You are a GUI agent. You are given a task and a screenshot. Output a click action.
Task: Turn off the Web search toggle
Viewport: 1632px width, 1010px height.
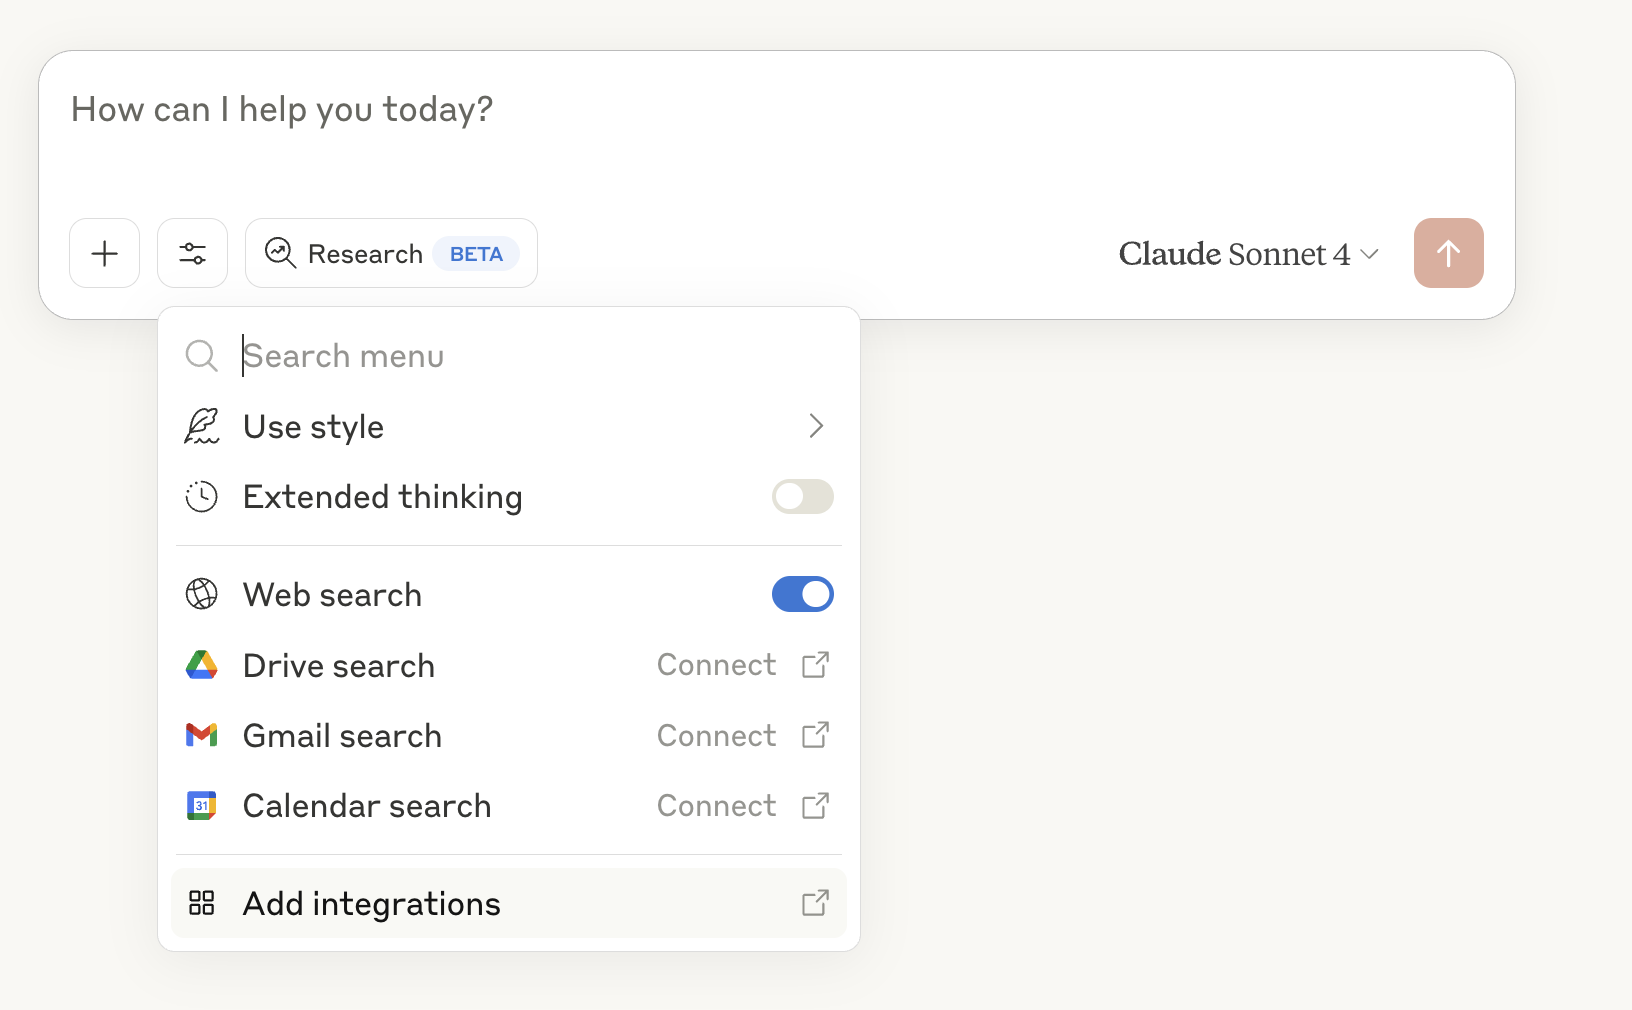coord(802,594)
